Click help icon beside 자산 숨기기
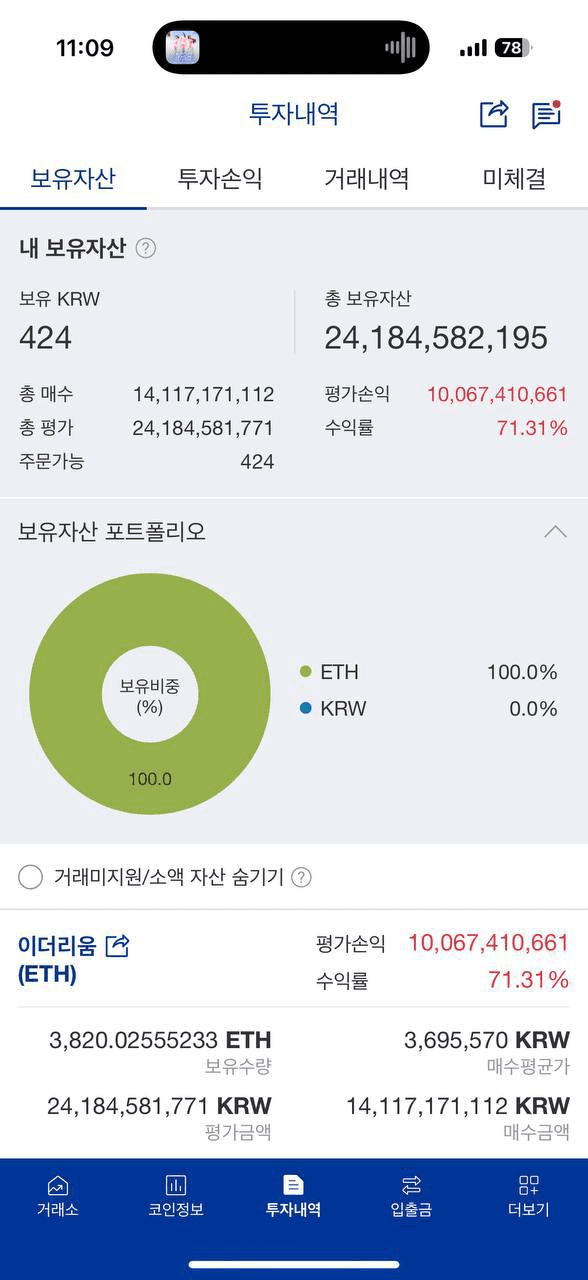Screen dimensions: 588x1280 (301, 877)
